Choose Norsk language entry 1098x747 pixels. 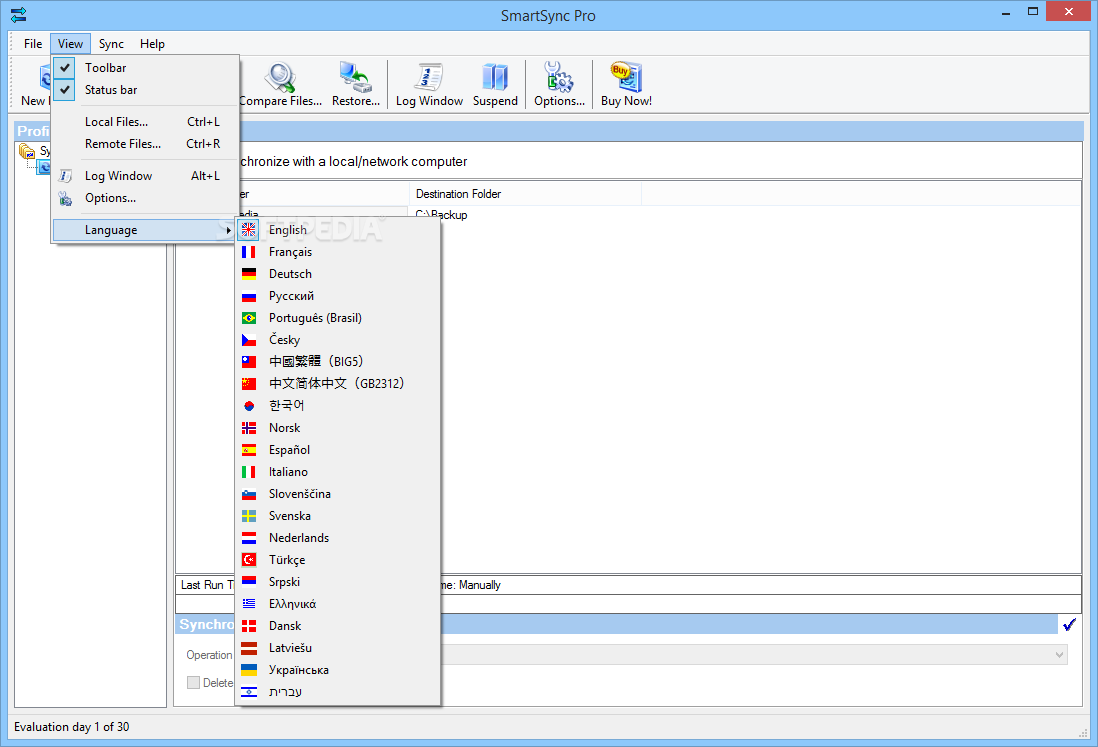point(338,428)
